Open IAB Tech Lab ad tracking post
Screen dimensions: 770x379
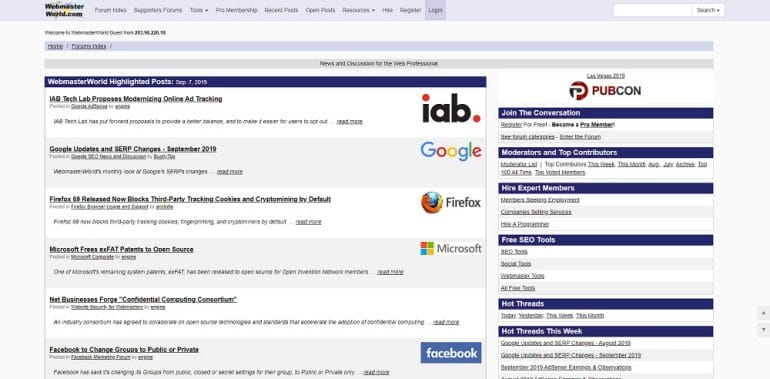pos(136,99)
